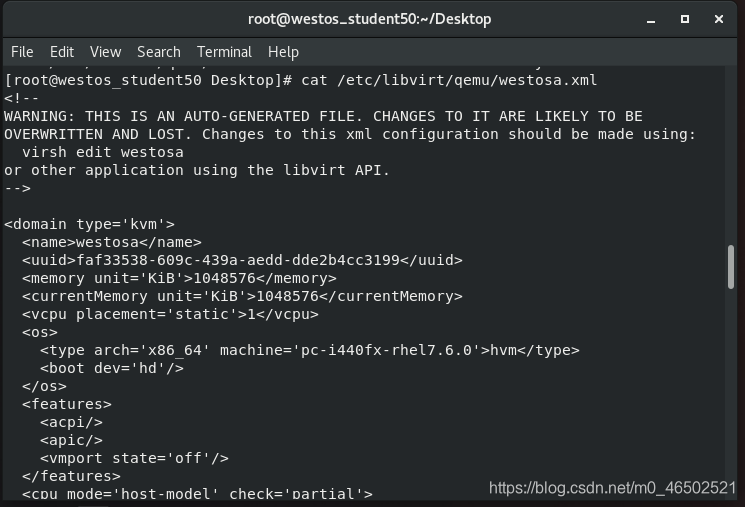Click the cat /etc/libvirt/qemu/westosa.xml command line
The width and height of the screenshot is (745, 507).
pos(301,80)
